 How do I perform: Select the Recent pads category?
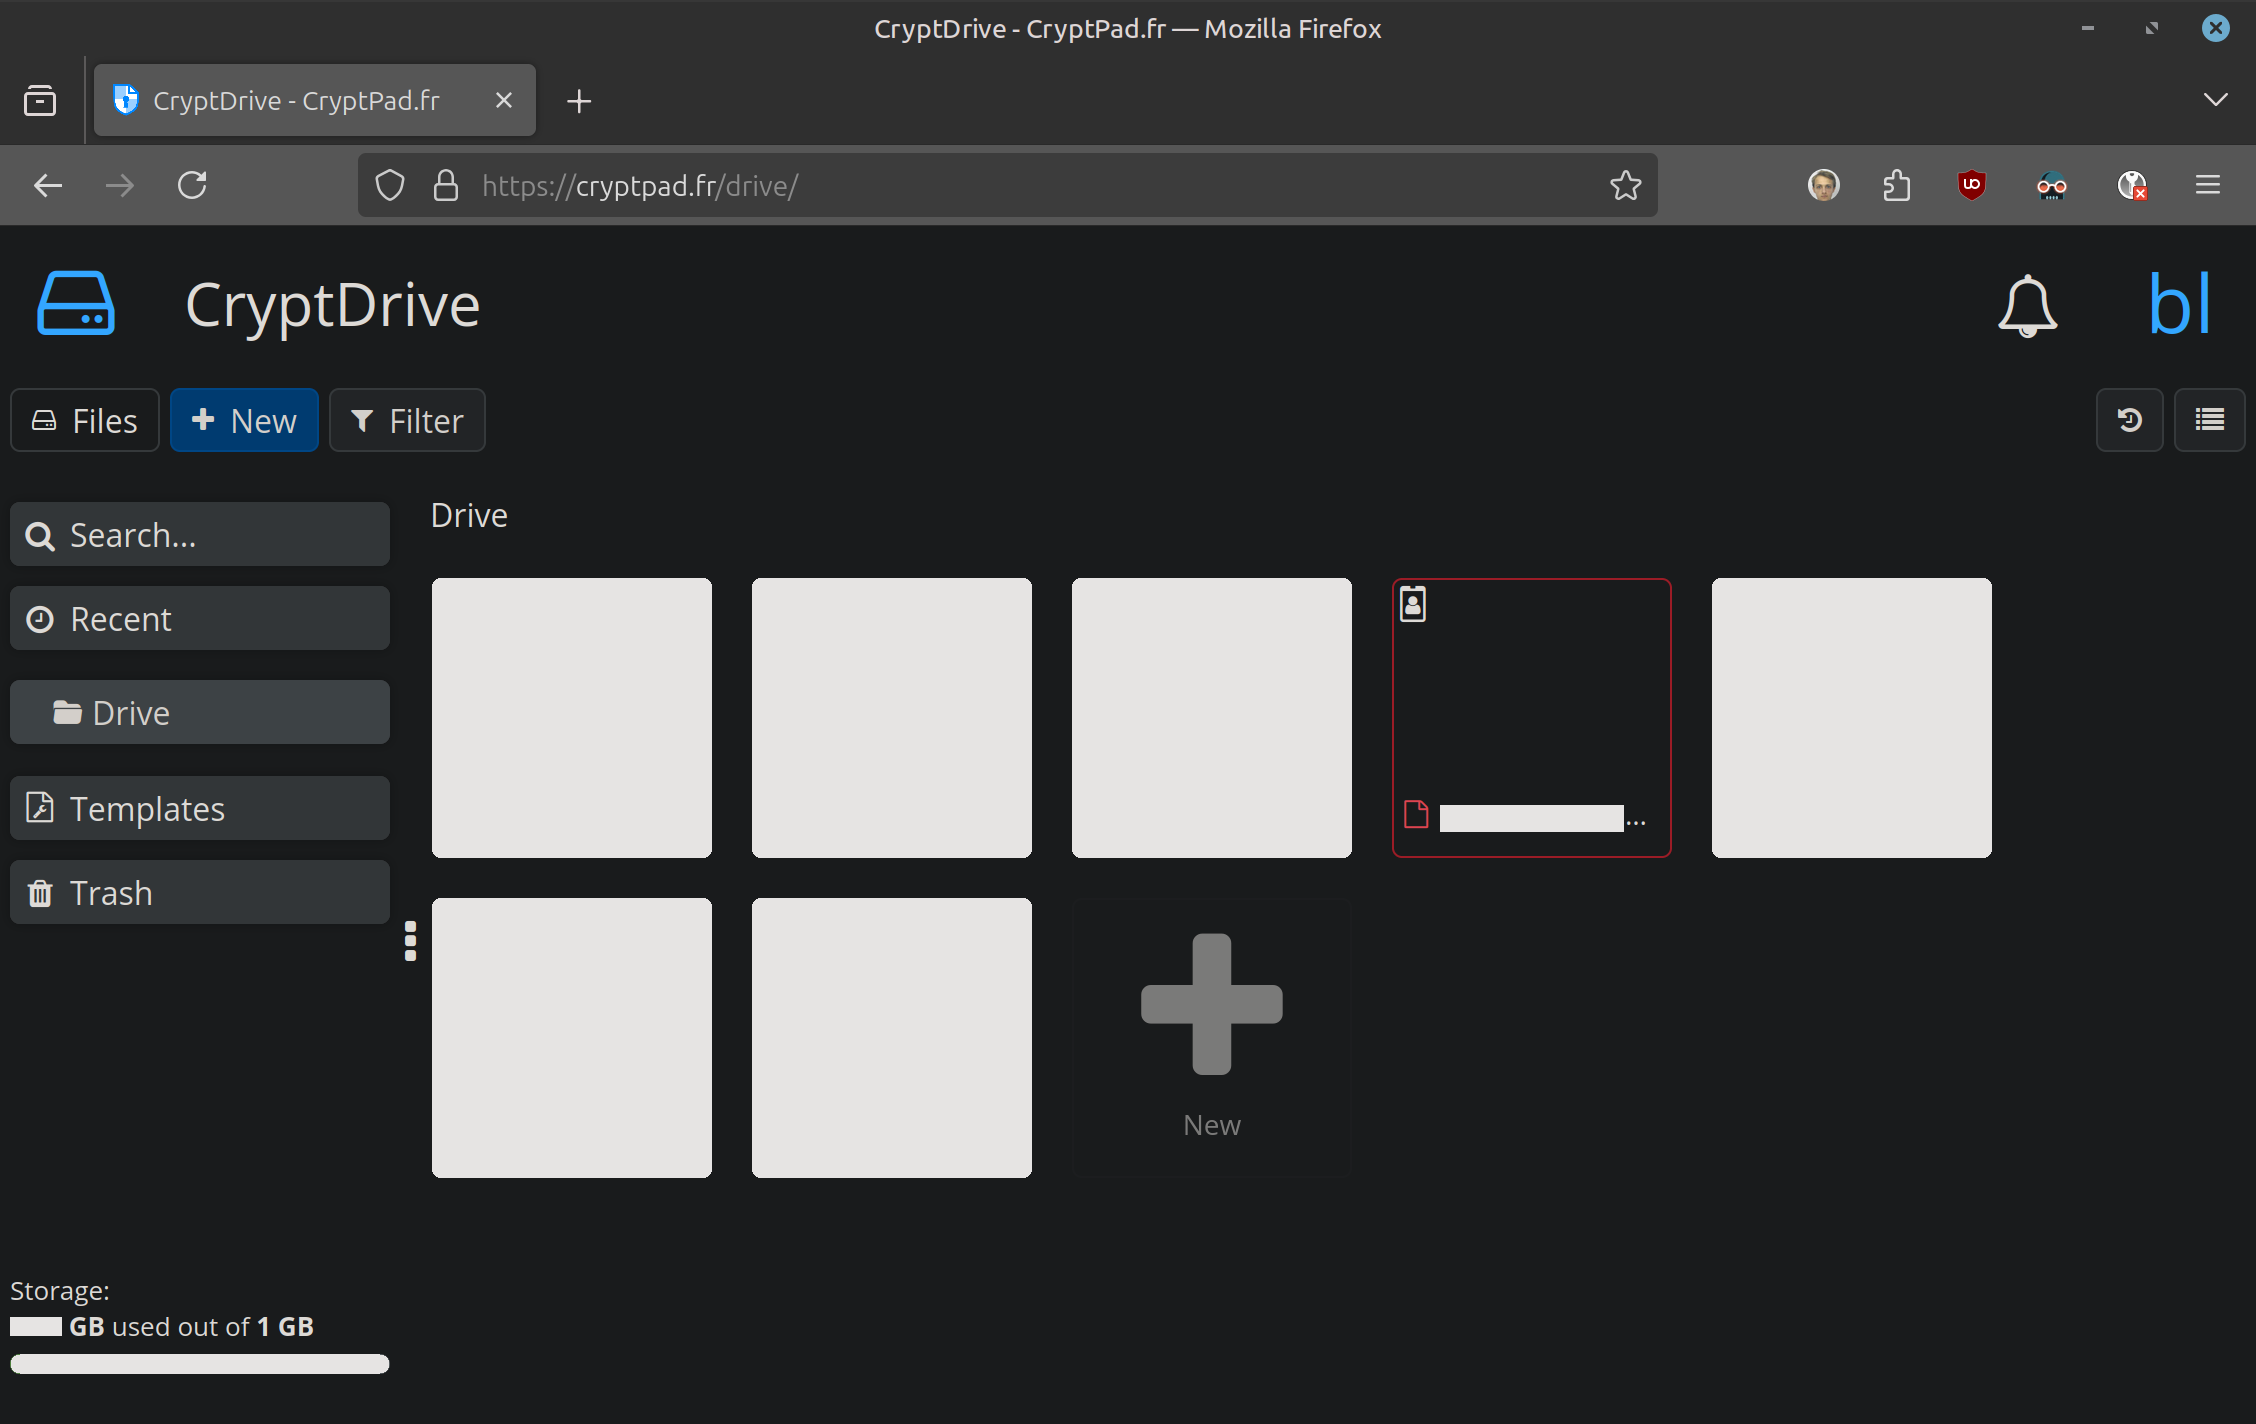pos(200,618)
